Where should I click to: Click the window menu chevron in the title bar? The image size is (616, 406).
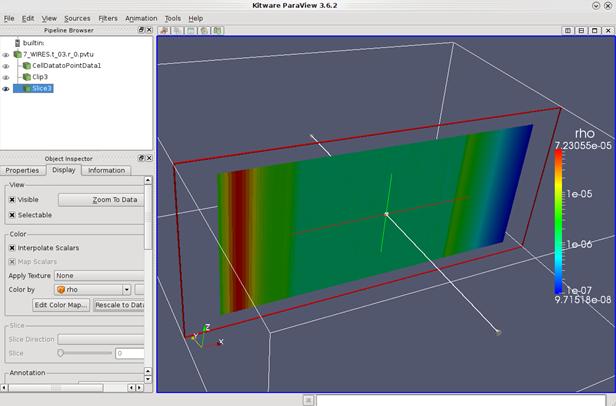(596, 6)
